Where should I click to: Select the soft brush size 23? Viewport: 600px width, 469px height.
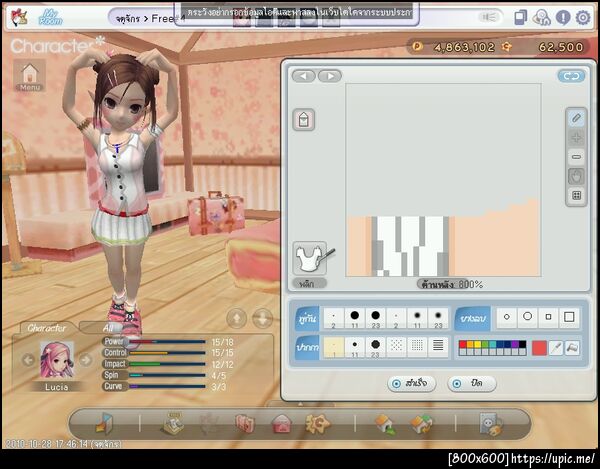pos(438,318)
